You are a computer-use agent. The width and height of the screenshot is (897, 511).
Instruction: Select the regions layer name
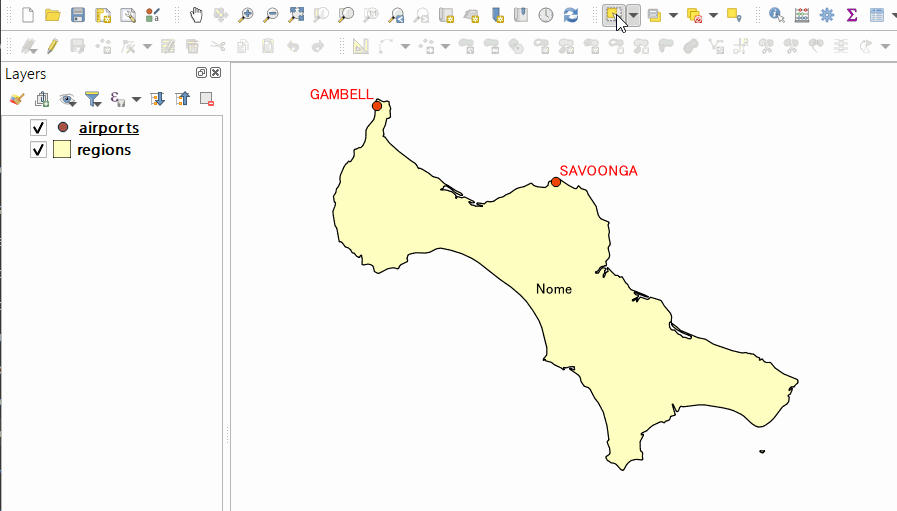(x=104, y=150)
